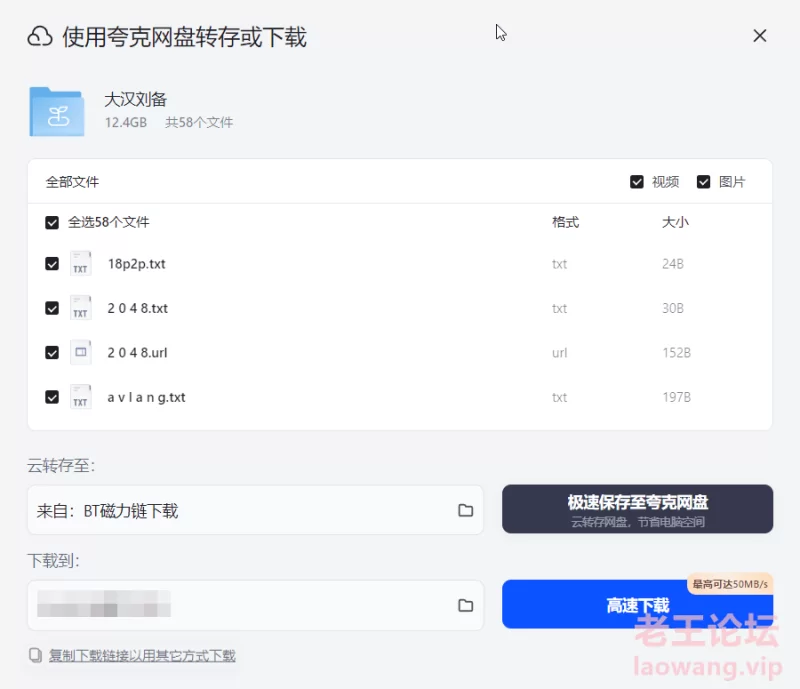Click the TXT icon for 18p2p.txt
800x689 pixels.
(x=81, y=264)
